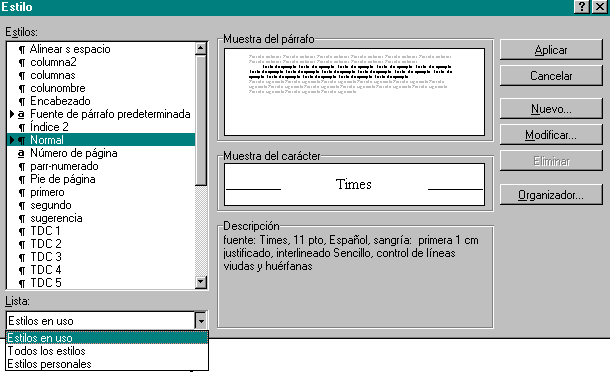Viewport: 610px width, 373px height.
Task: Open the Lista dropdown arrow
Action: [201, 321]
